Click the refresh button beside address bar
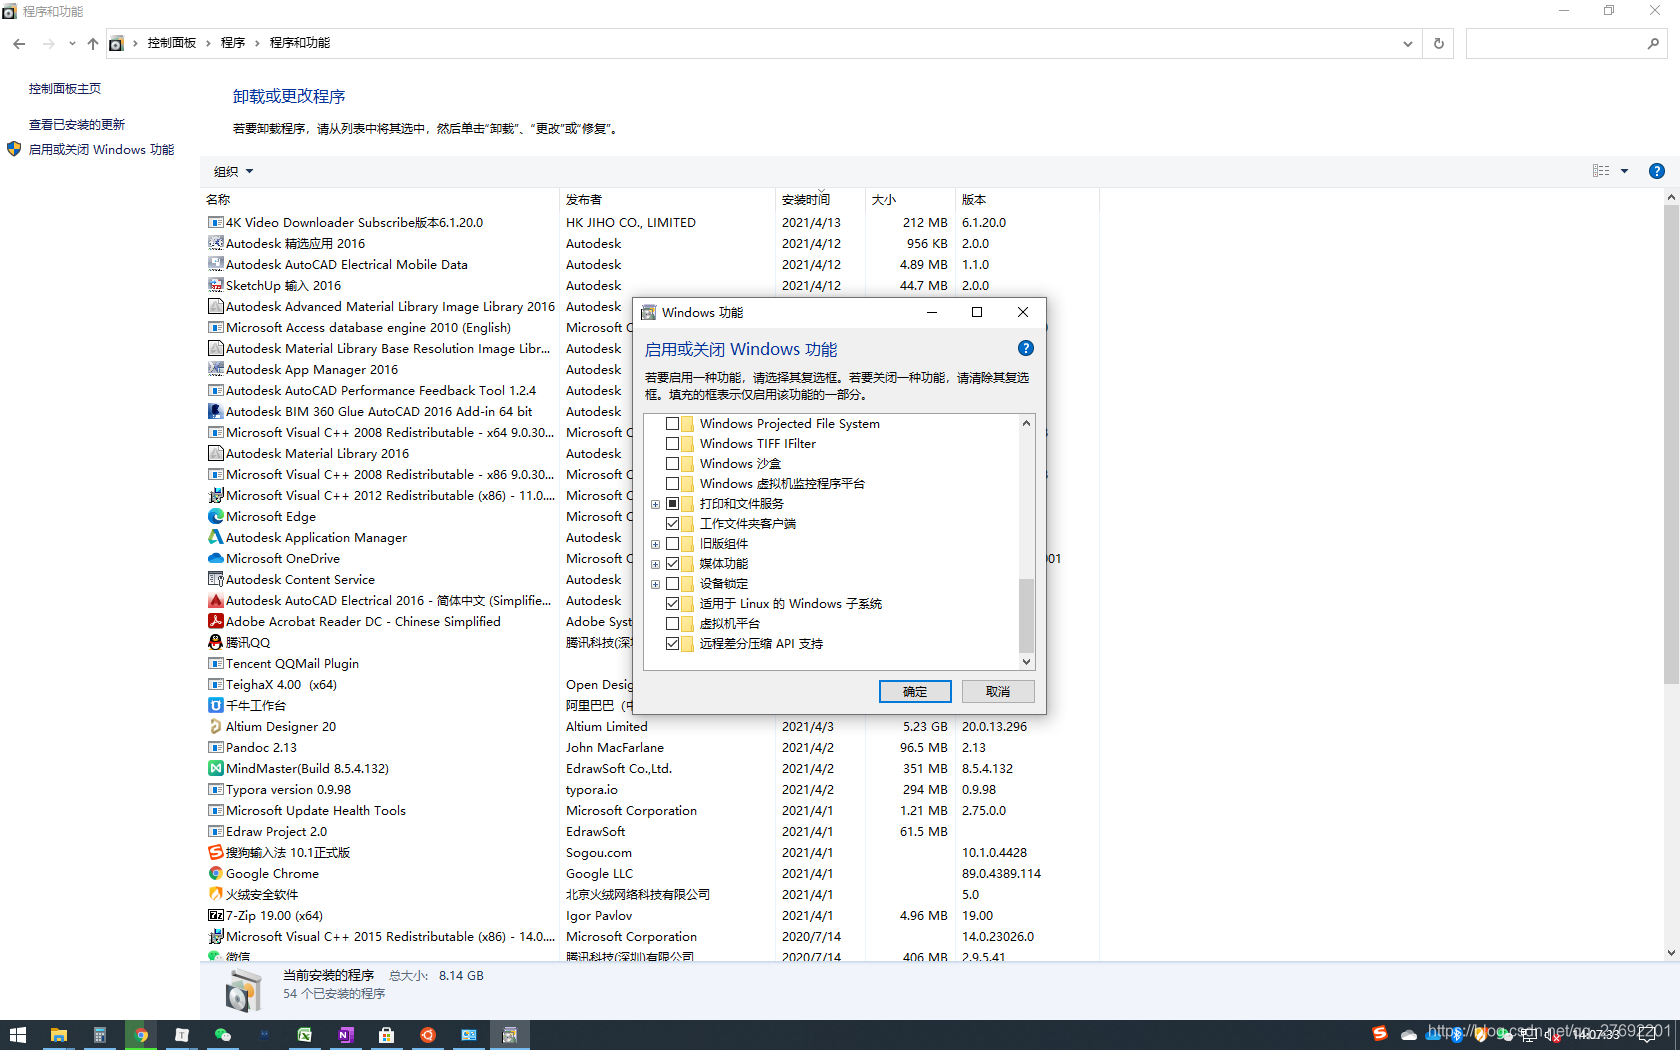The width and height of the screenshot is (1680, 1050). (x=1439, y=43)
